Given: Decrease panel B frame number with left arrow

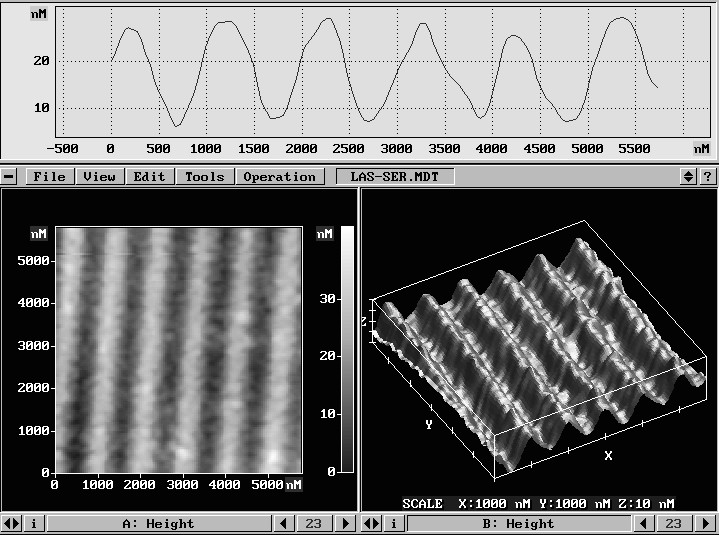Looking at the screenshot, I should (645, 523).
